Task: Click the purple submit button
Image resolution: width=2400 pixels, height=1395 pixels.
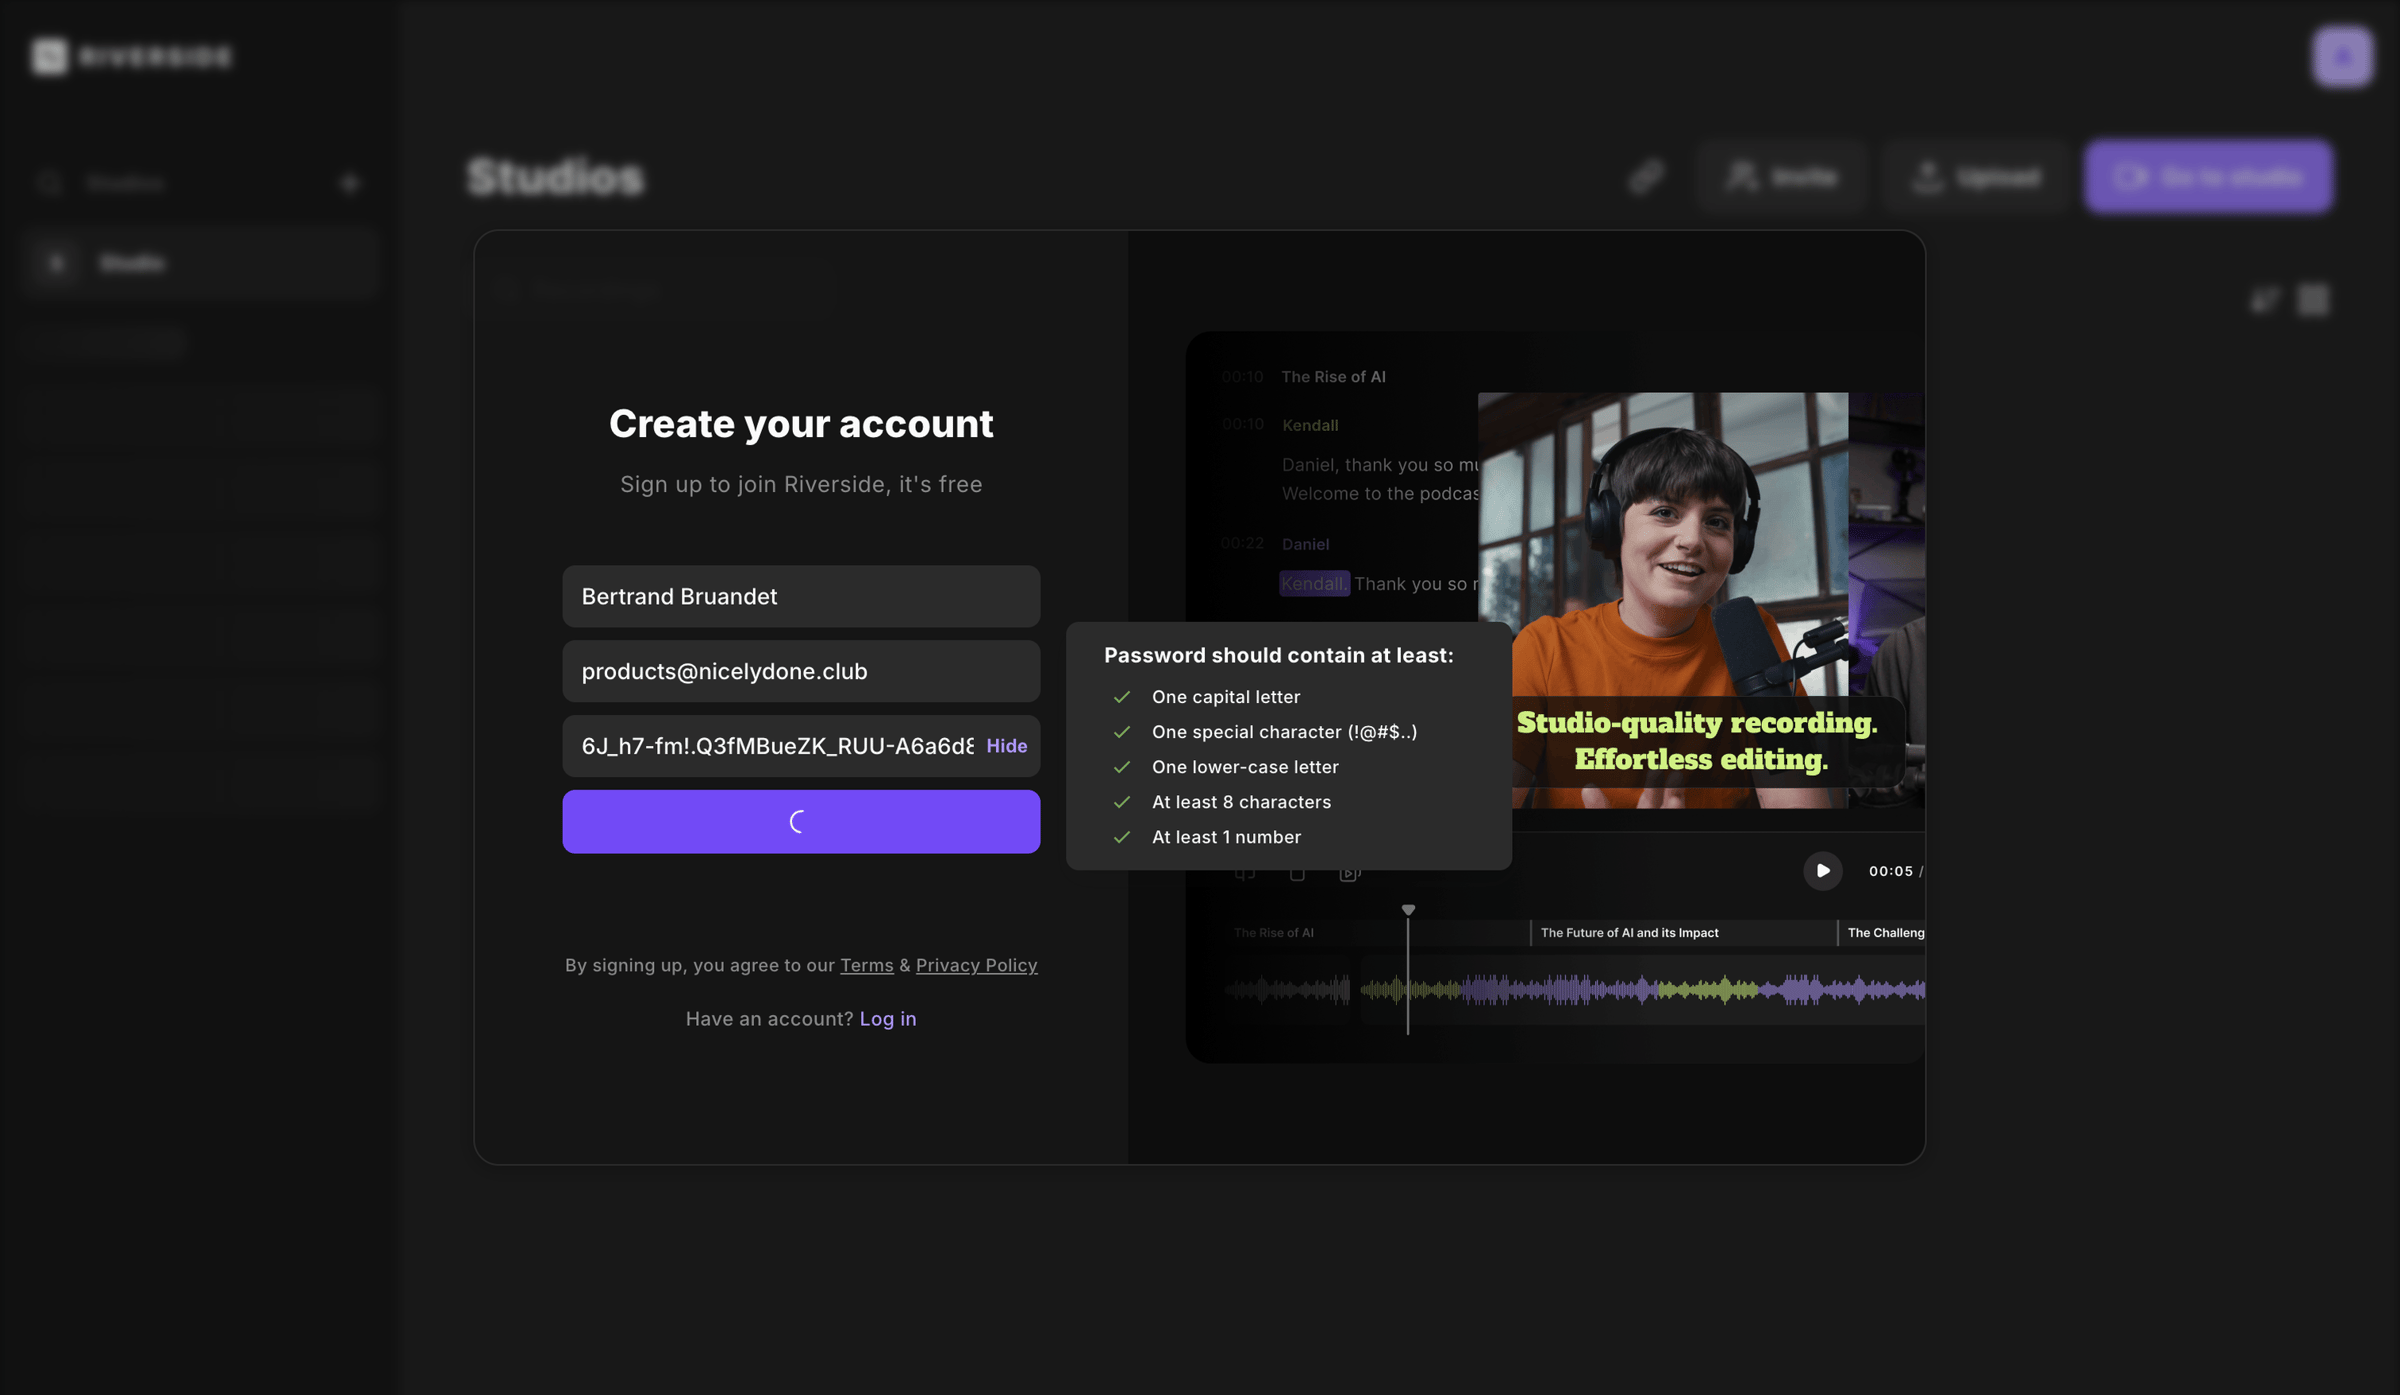Action: [x=801, y=822]
